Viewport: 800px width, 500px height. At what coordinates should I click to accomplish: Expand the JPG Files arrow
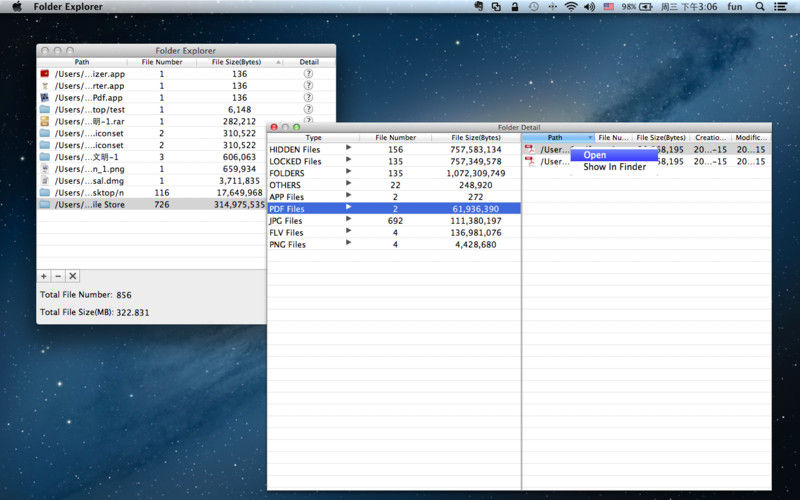pyautogui.click(x=348, y=218)
